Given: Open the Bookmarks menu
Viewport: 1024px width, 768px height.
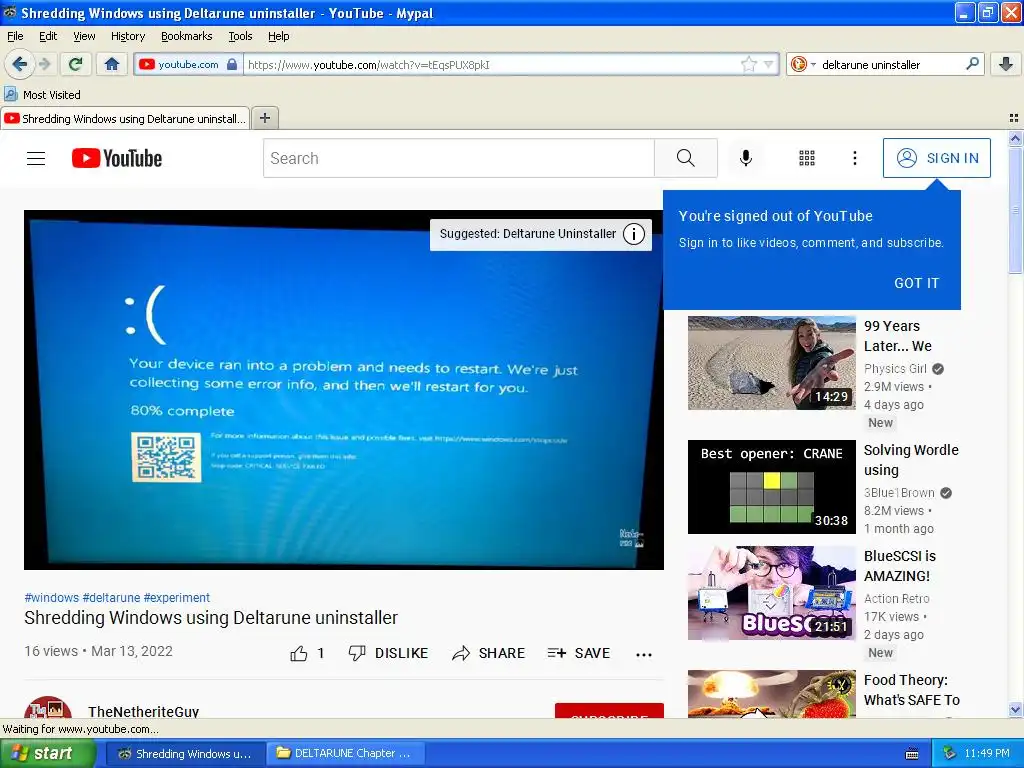Looking at the screenshot, I should click(x=187, y=36).
